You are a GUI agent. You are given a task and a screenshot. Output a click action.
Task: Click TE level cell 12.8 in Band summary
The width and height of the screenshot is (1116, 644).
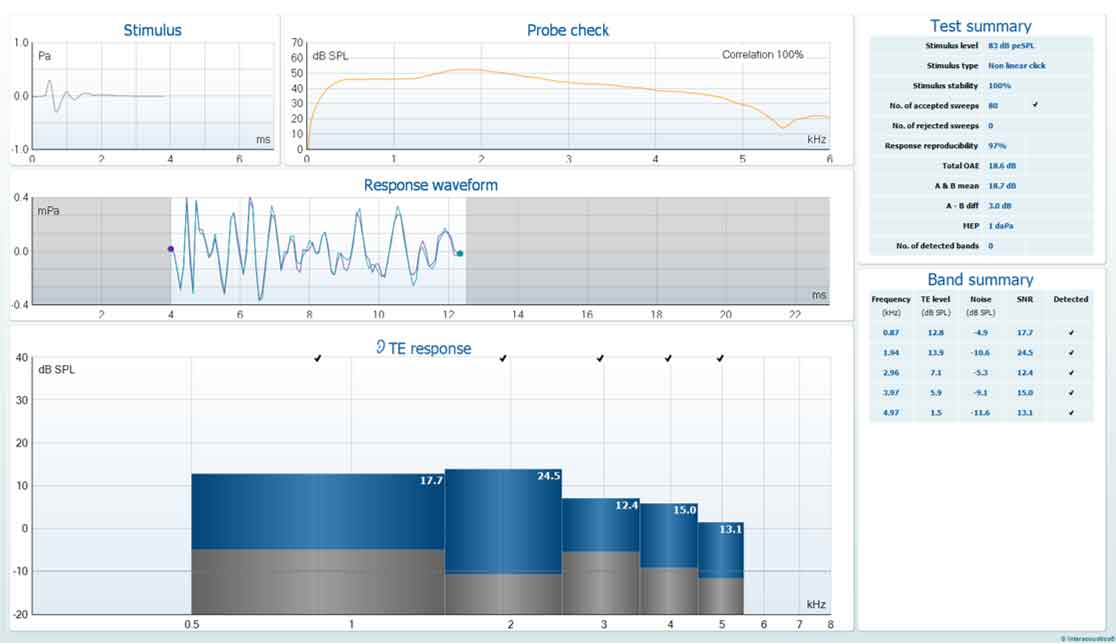click(935, 332)
